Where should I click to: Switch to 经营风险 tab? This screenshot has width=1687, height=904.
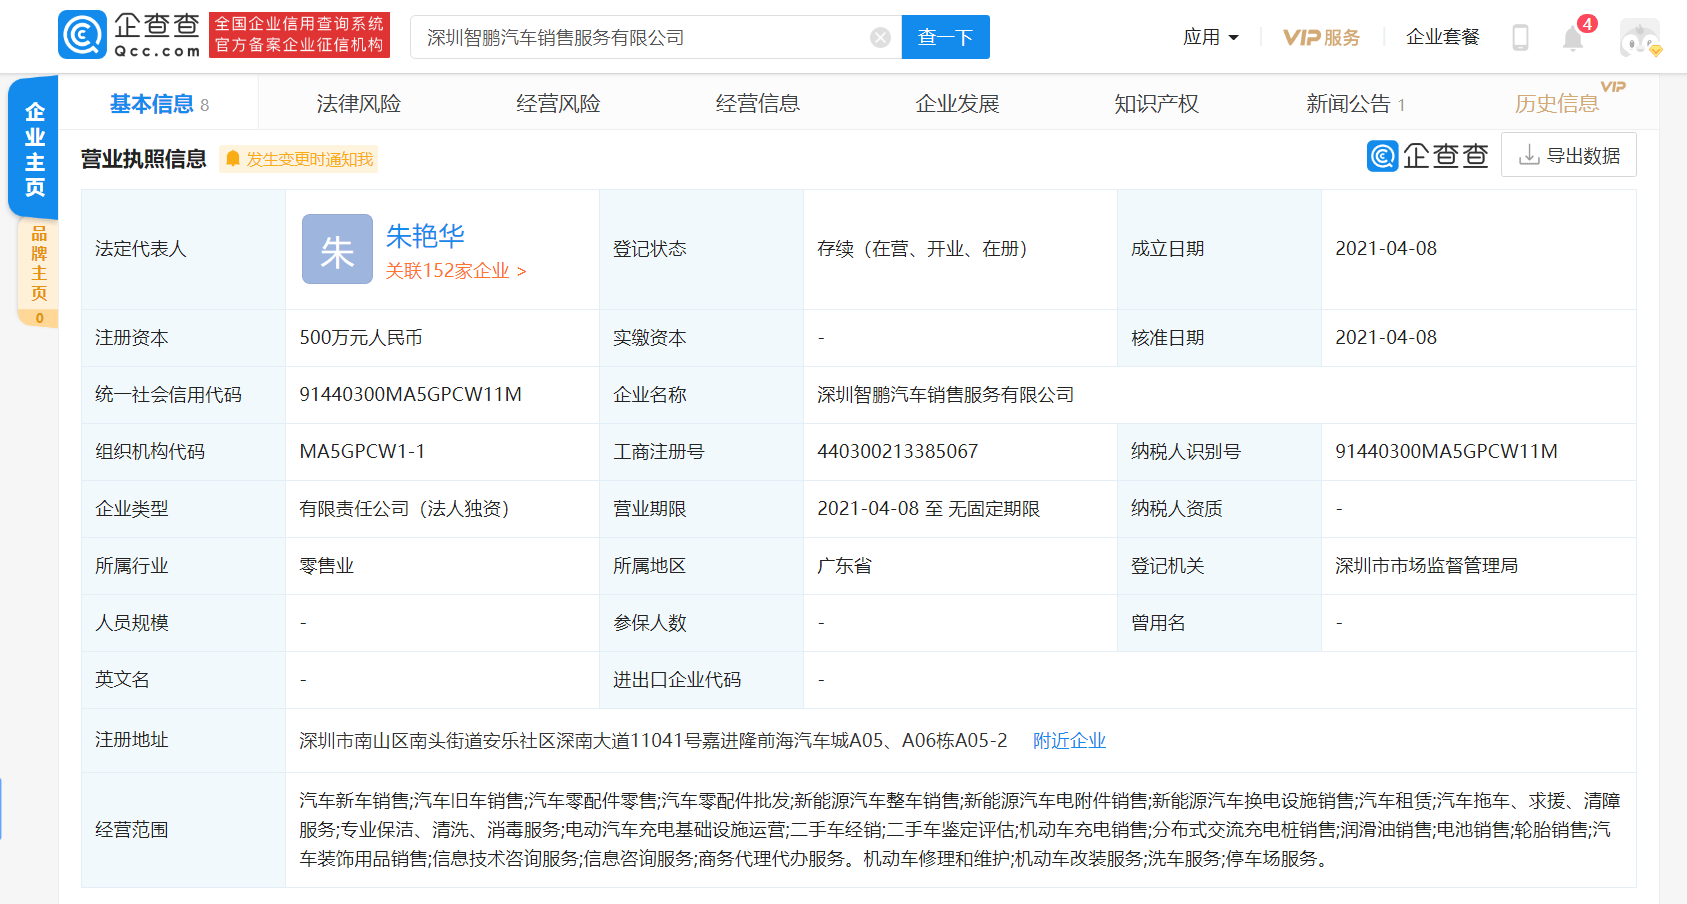(558, 104)
